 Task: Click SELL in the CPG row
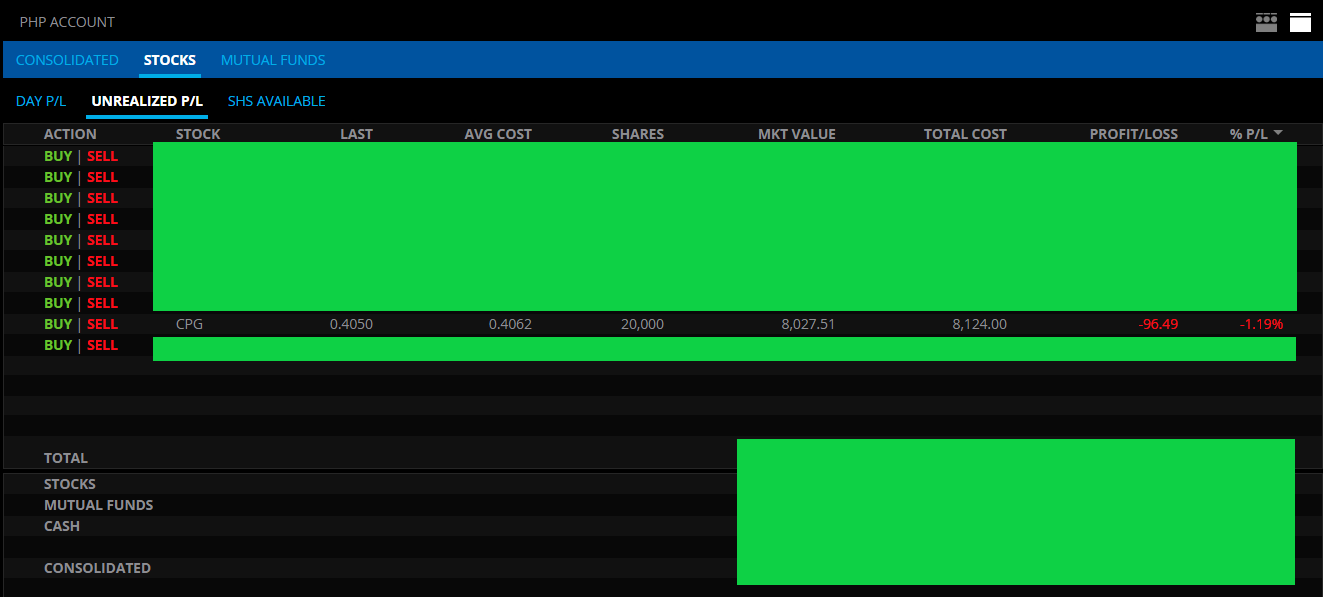tap(102, 324)
